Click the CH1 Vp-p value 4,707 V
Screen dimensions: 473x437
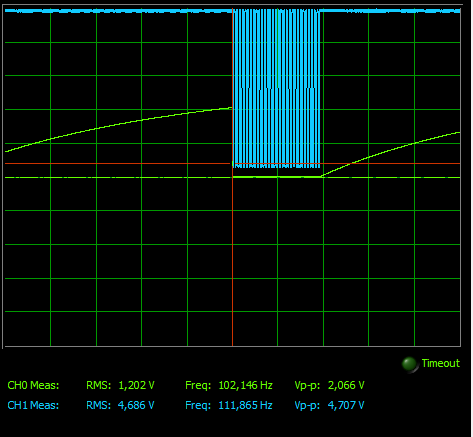(x=346, y=405)
